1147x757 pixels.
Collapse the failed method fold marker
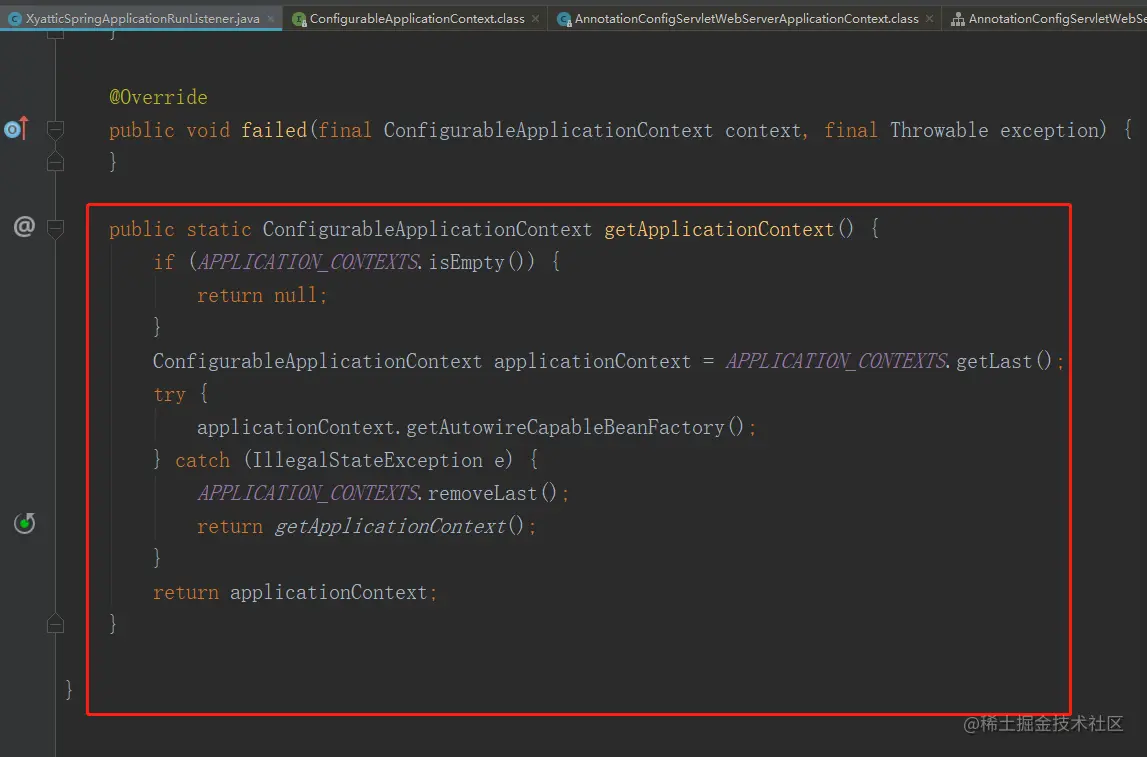pos(56,129)
